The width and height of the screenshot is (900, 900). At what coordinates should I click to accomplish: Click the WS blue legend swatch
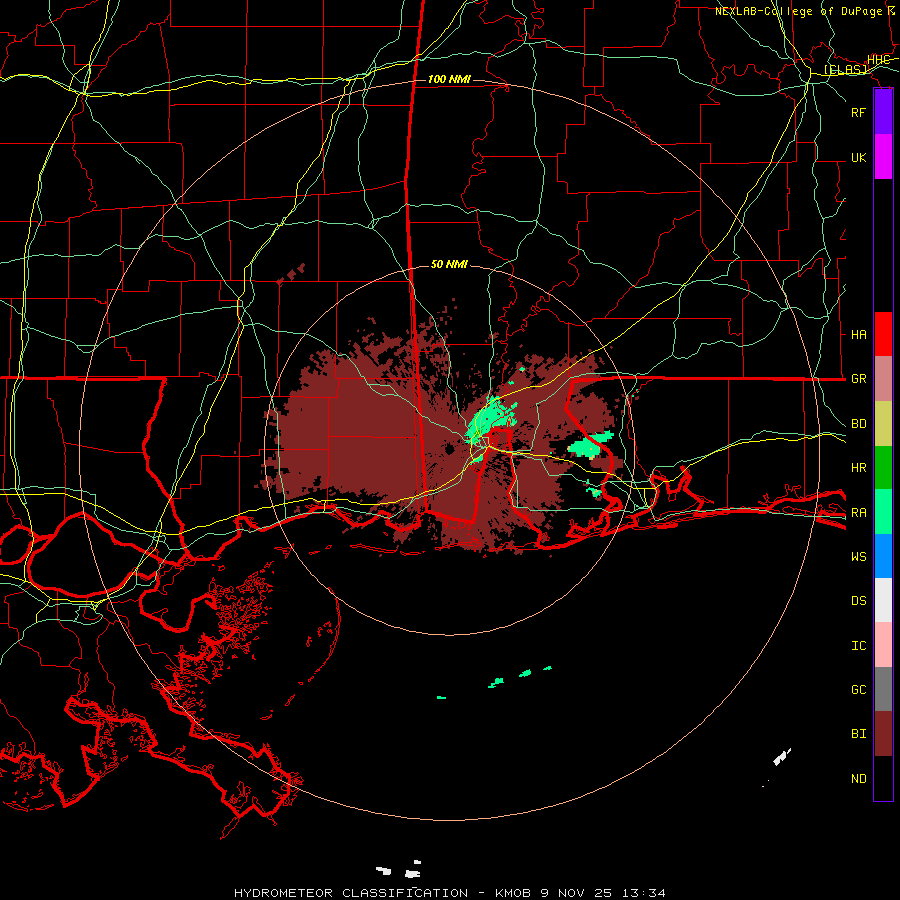(883, 556)
